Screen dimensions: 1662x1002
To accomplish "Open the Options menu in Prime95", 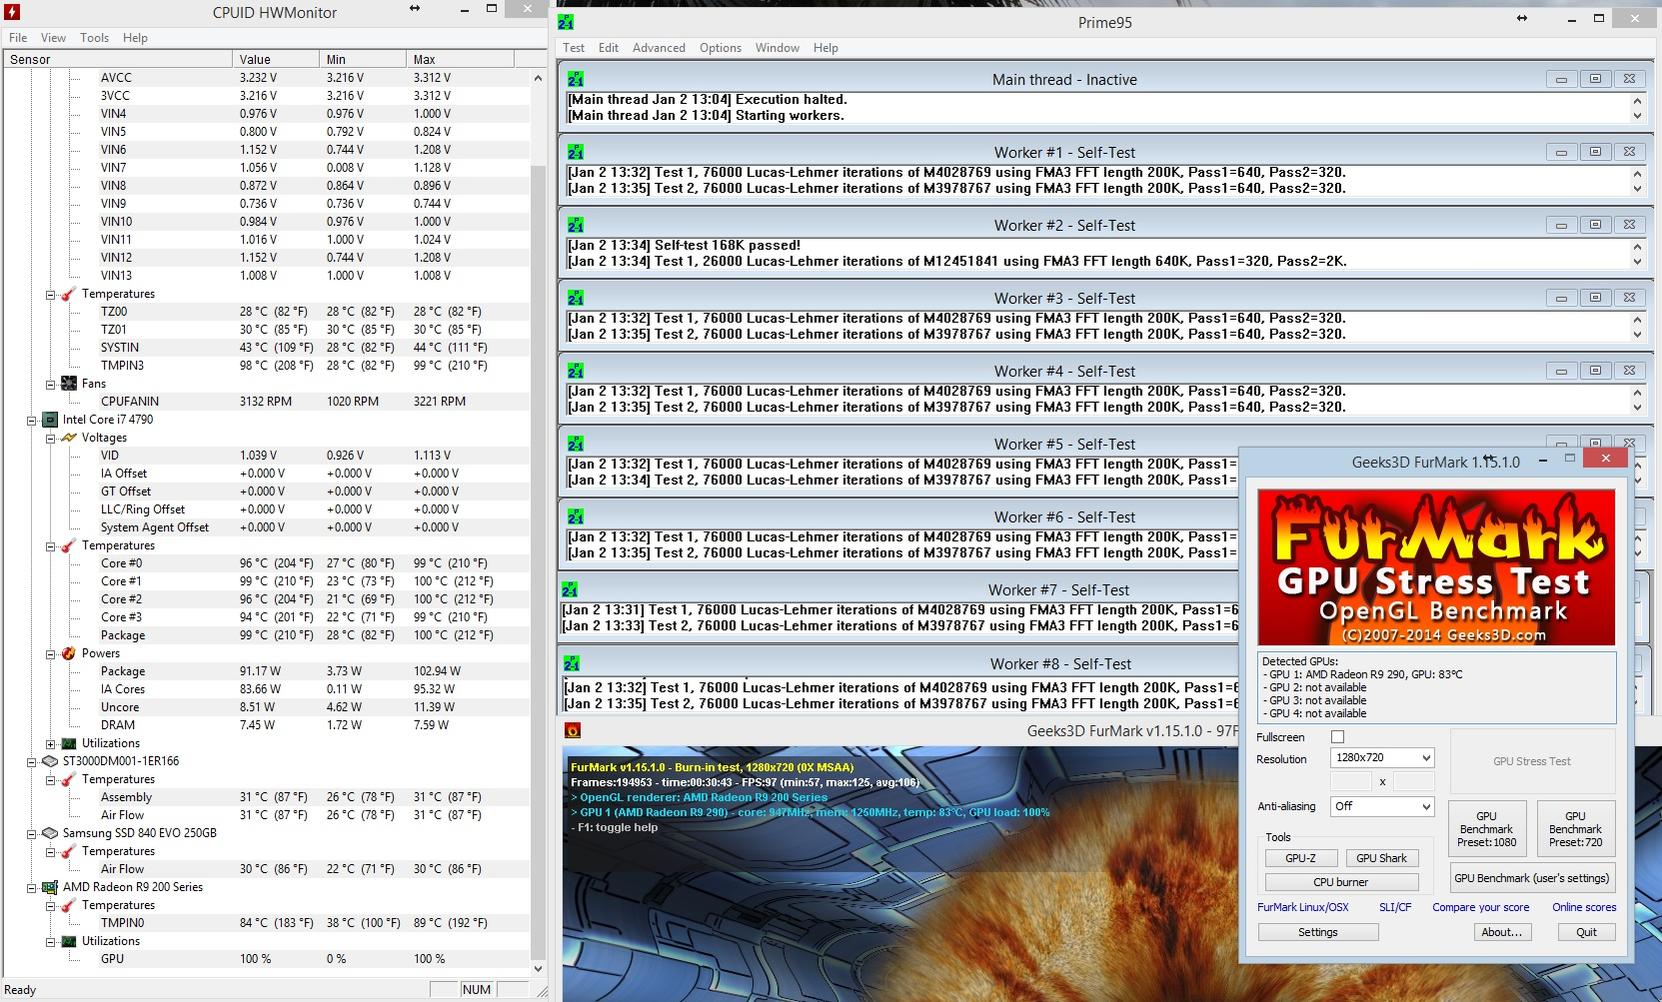I will tap(720, 48).
